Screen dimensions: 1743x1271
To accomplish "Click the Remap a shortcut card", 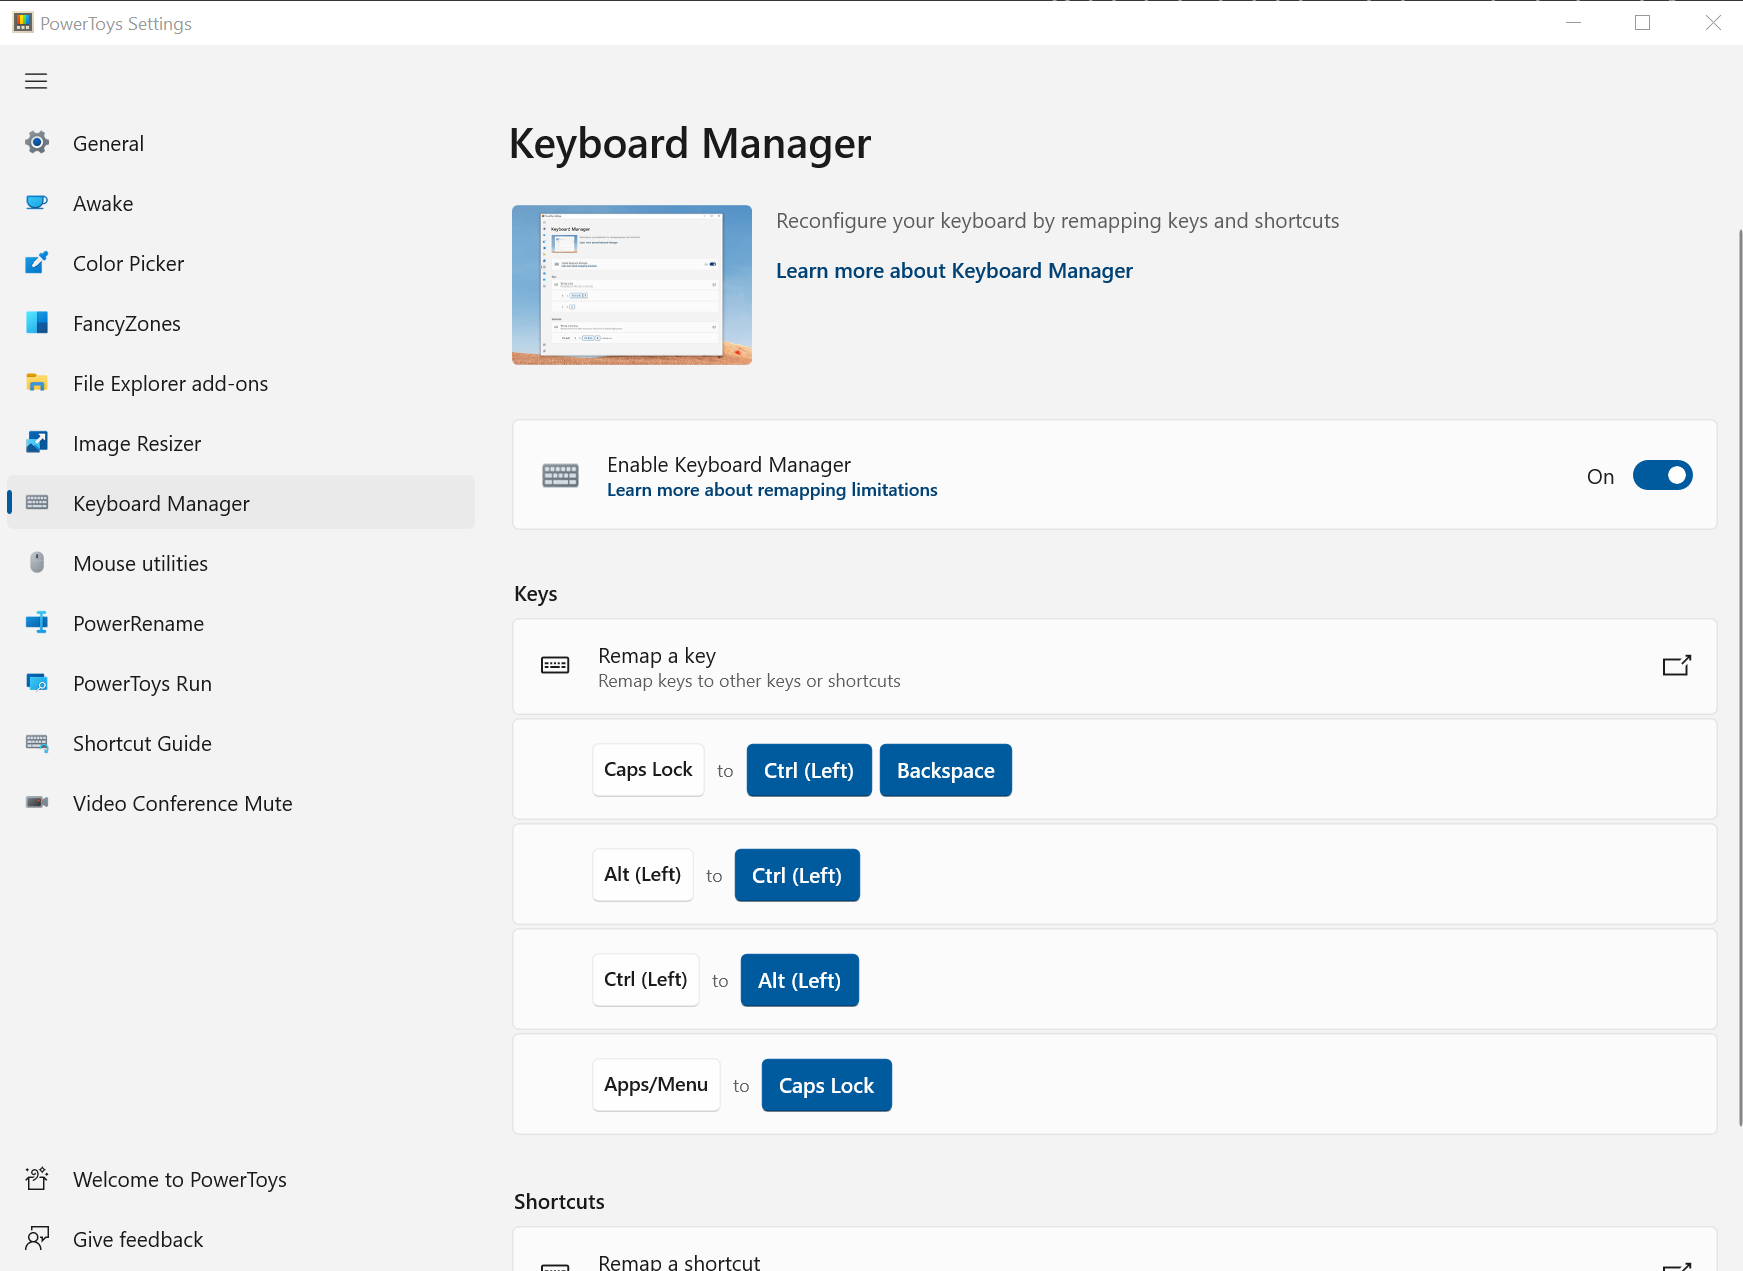I will point(1115,1250).
